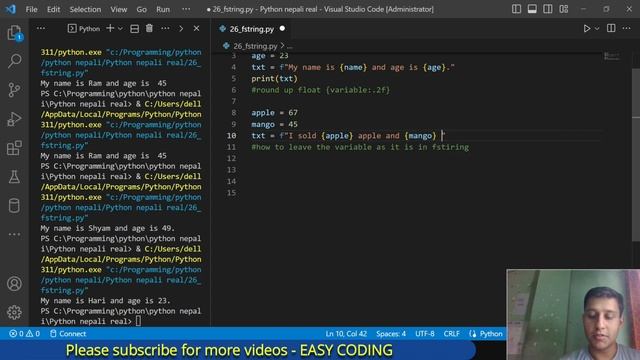Click 26_fstring.py in the breadcrumb
Image resolution: width=640 pixels, height=360 pixels.
255,46
